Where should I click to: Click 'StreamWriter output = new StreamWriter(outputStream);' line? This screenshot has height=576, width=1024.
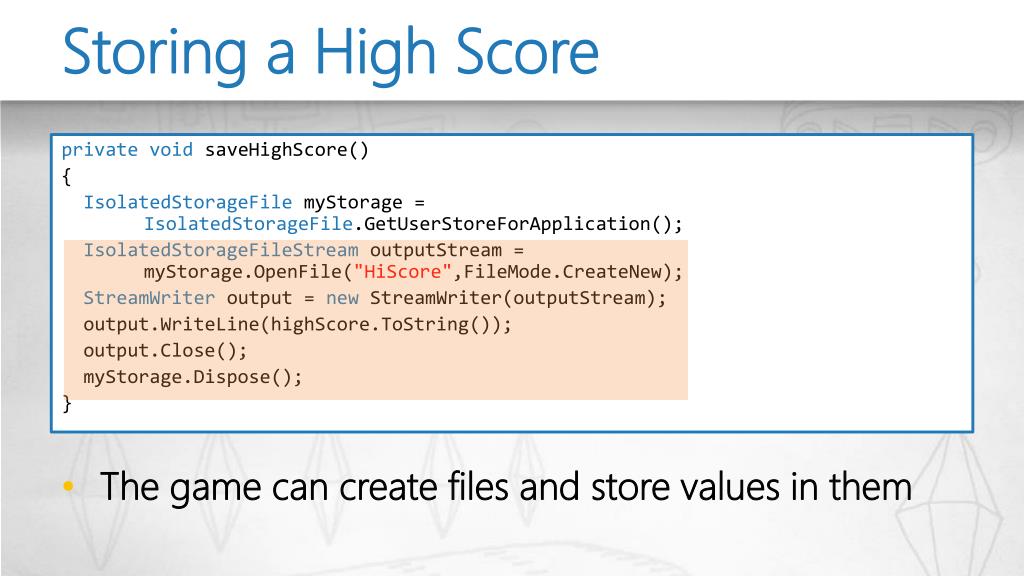coord(375,298)
